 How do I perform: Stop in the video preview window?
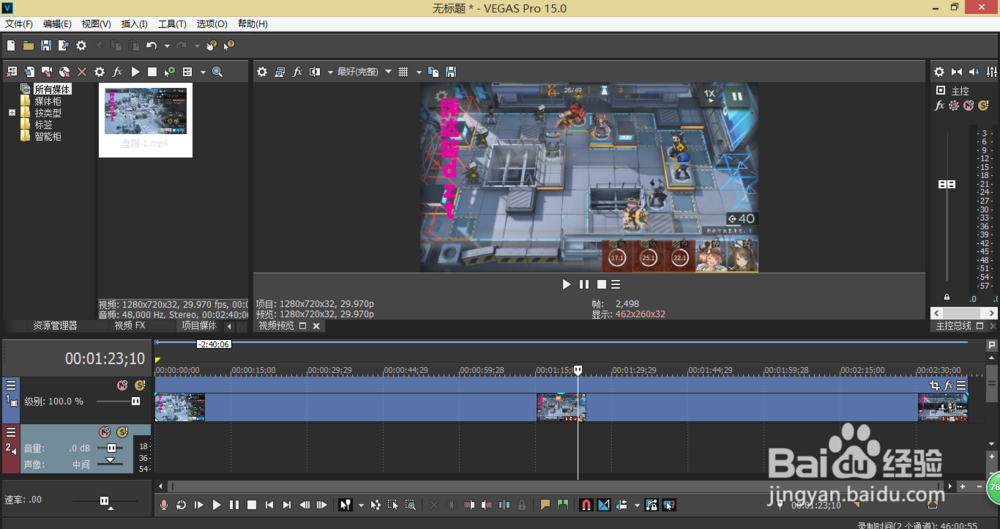601,284
